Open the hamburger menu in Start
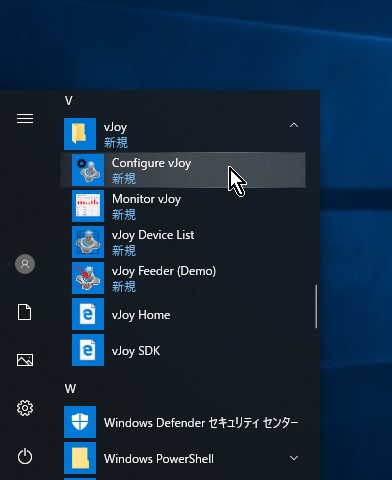 click(25, 118)
